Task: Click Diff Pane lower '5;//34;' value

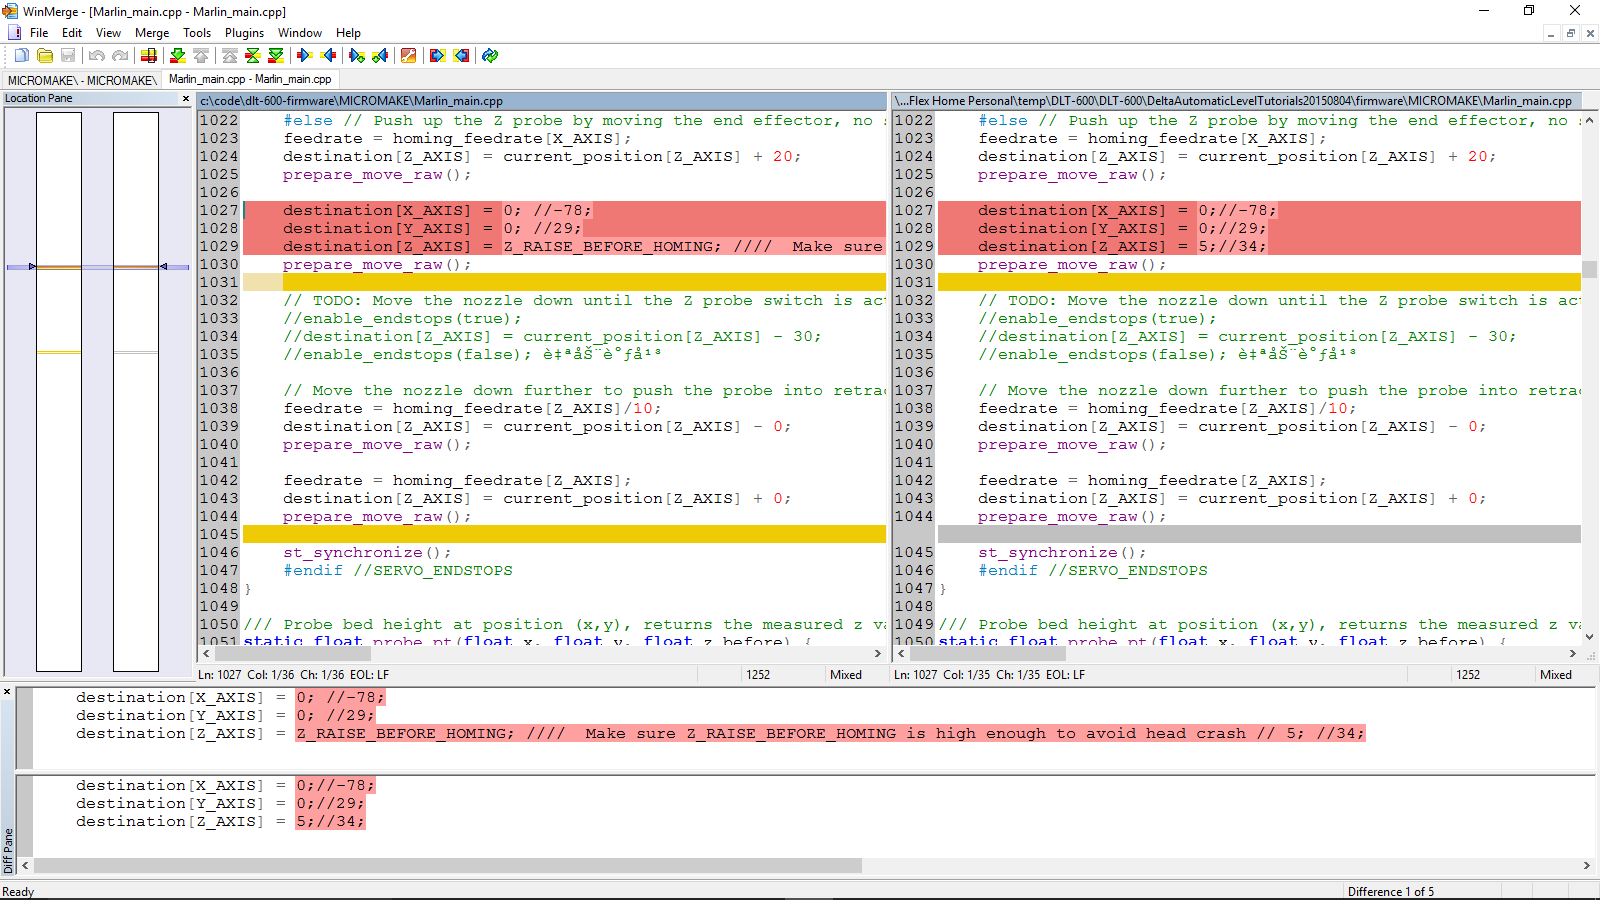Action: point(330,822)
